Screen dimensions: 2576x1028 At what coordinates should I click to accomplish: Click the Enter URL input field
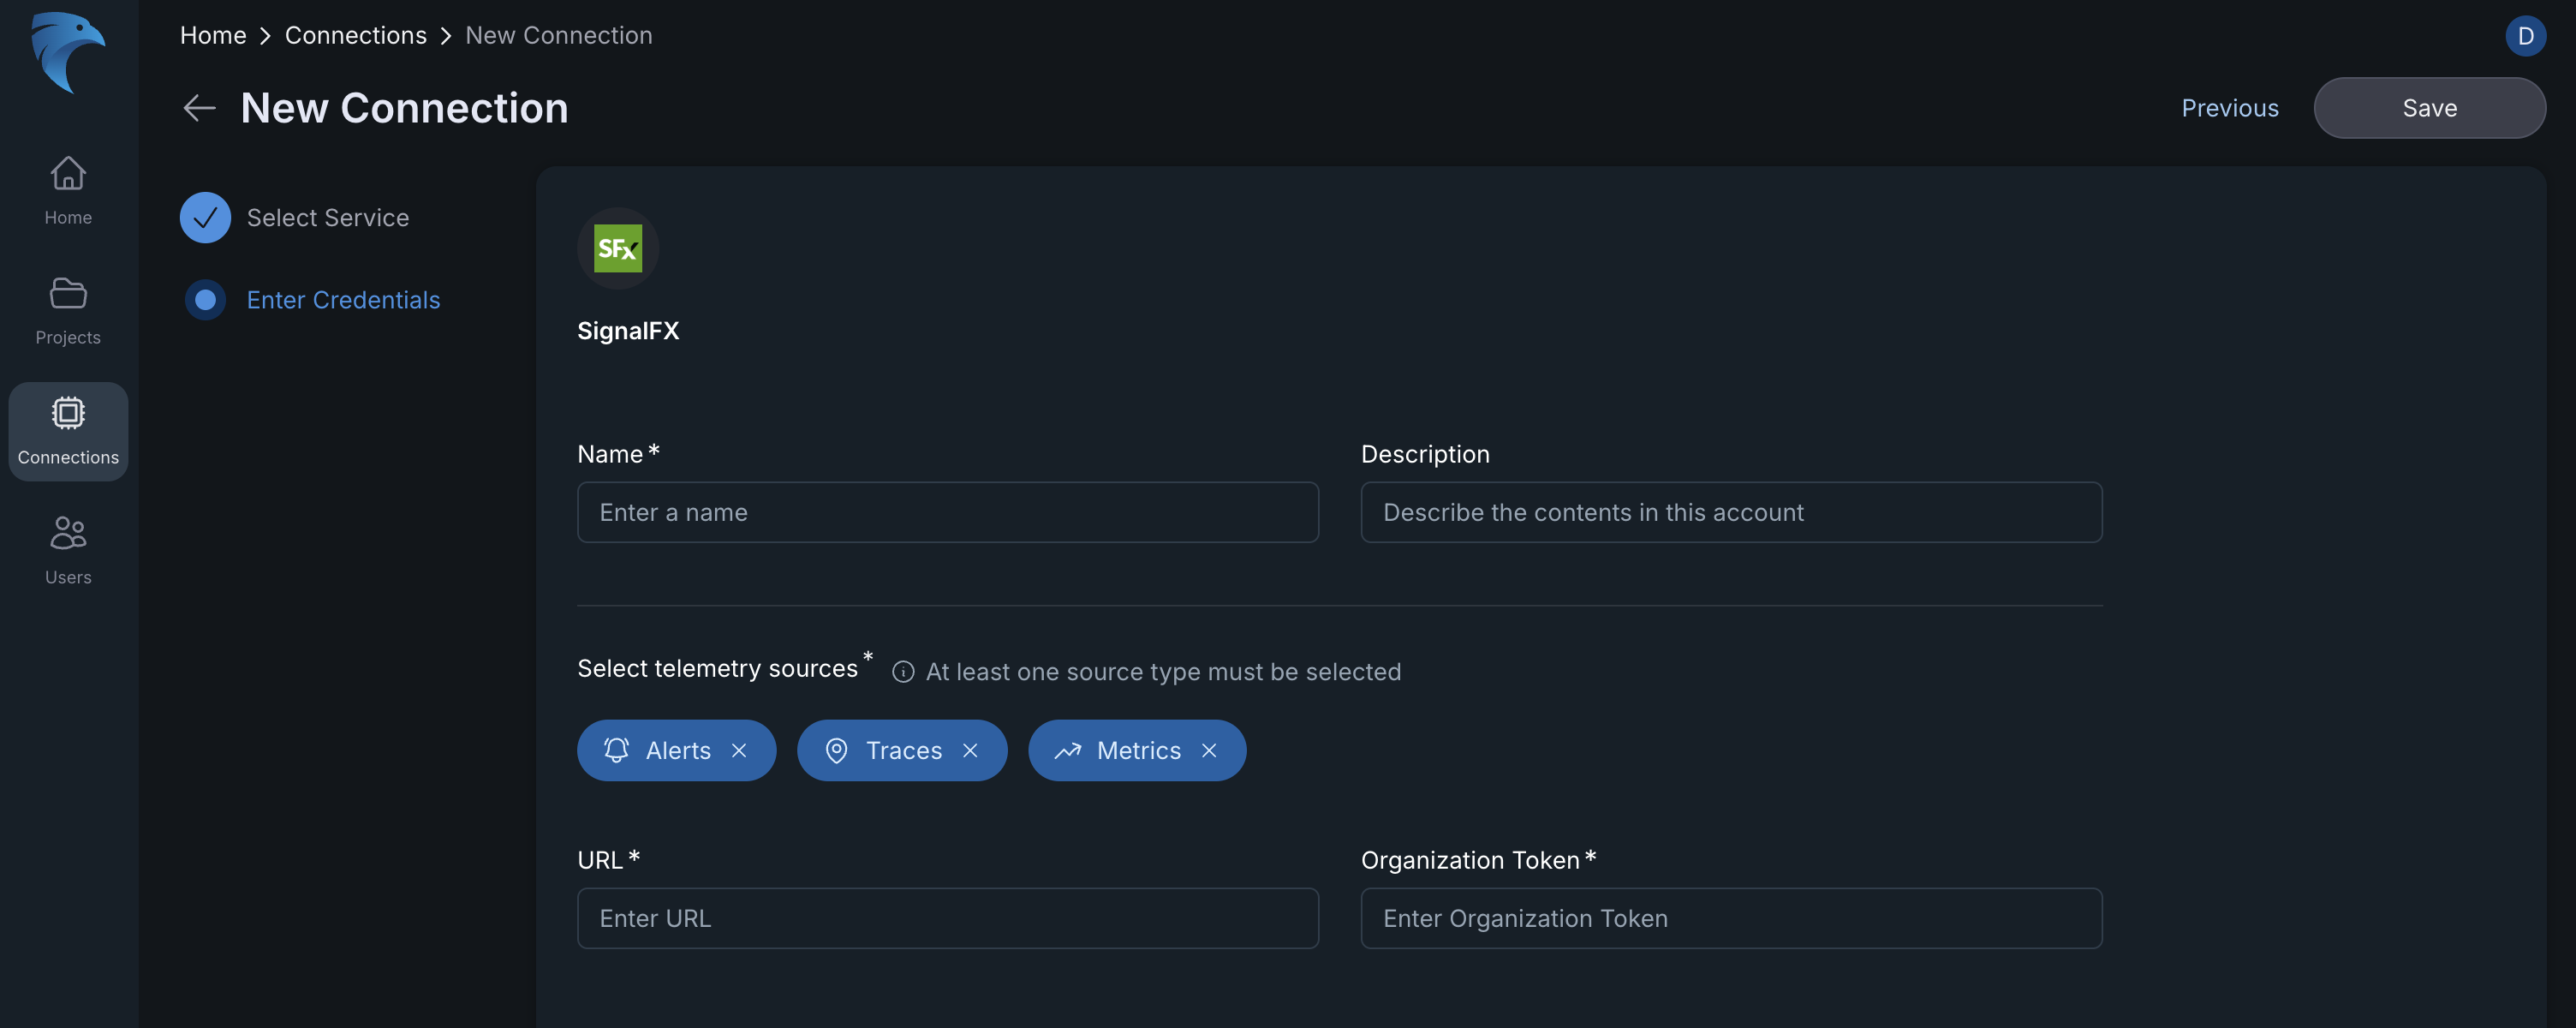click(948, 918)
